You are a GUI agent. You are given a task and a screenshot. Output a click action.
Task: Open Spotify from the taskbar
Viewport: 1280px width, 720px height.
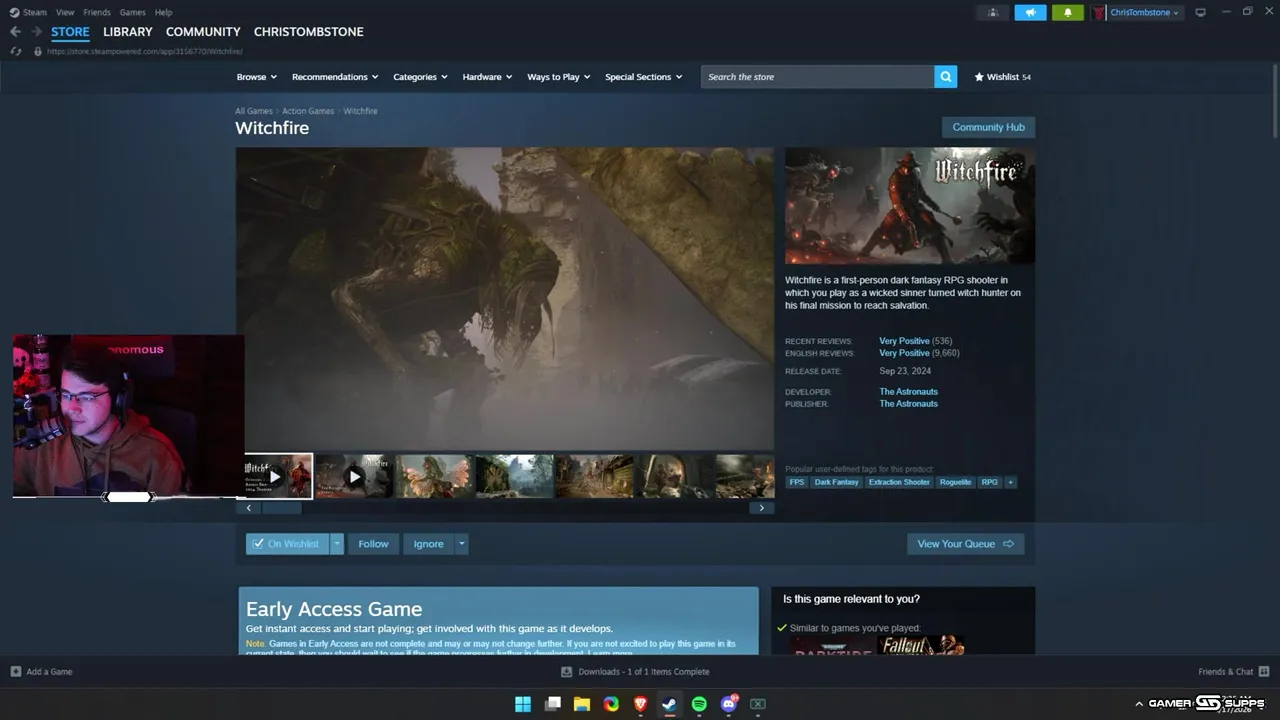pyautogui.click(x=699, y=704)
